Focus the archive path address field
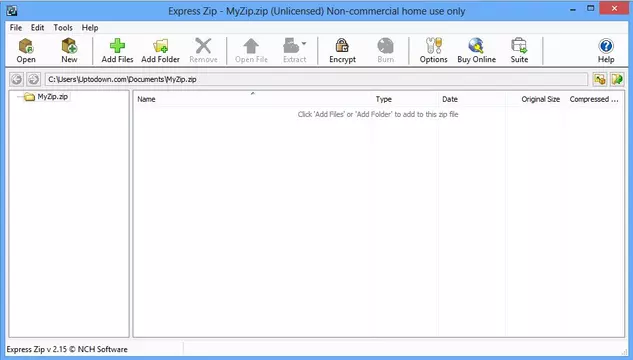This screenshot has width=633, height=360. tap(316, 79)
